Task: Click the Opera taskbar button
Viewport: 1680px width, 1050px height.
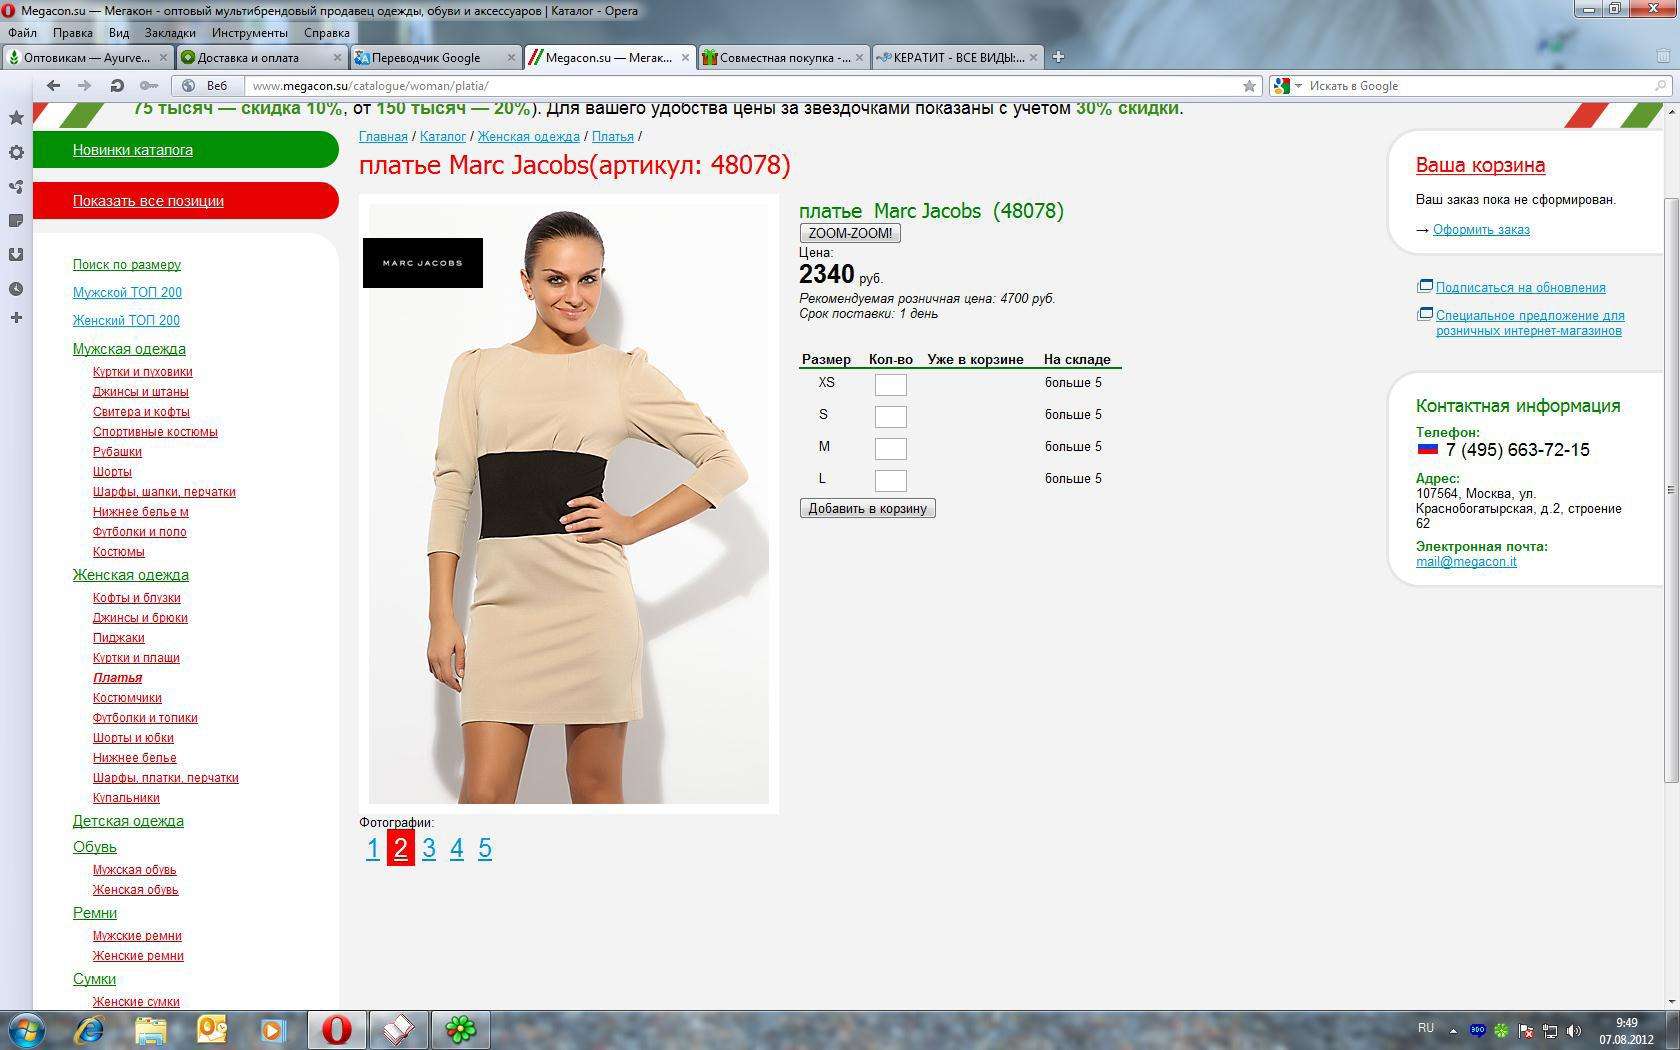Action: click(336, 1029)
